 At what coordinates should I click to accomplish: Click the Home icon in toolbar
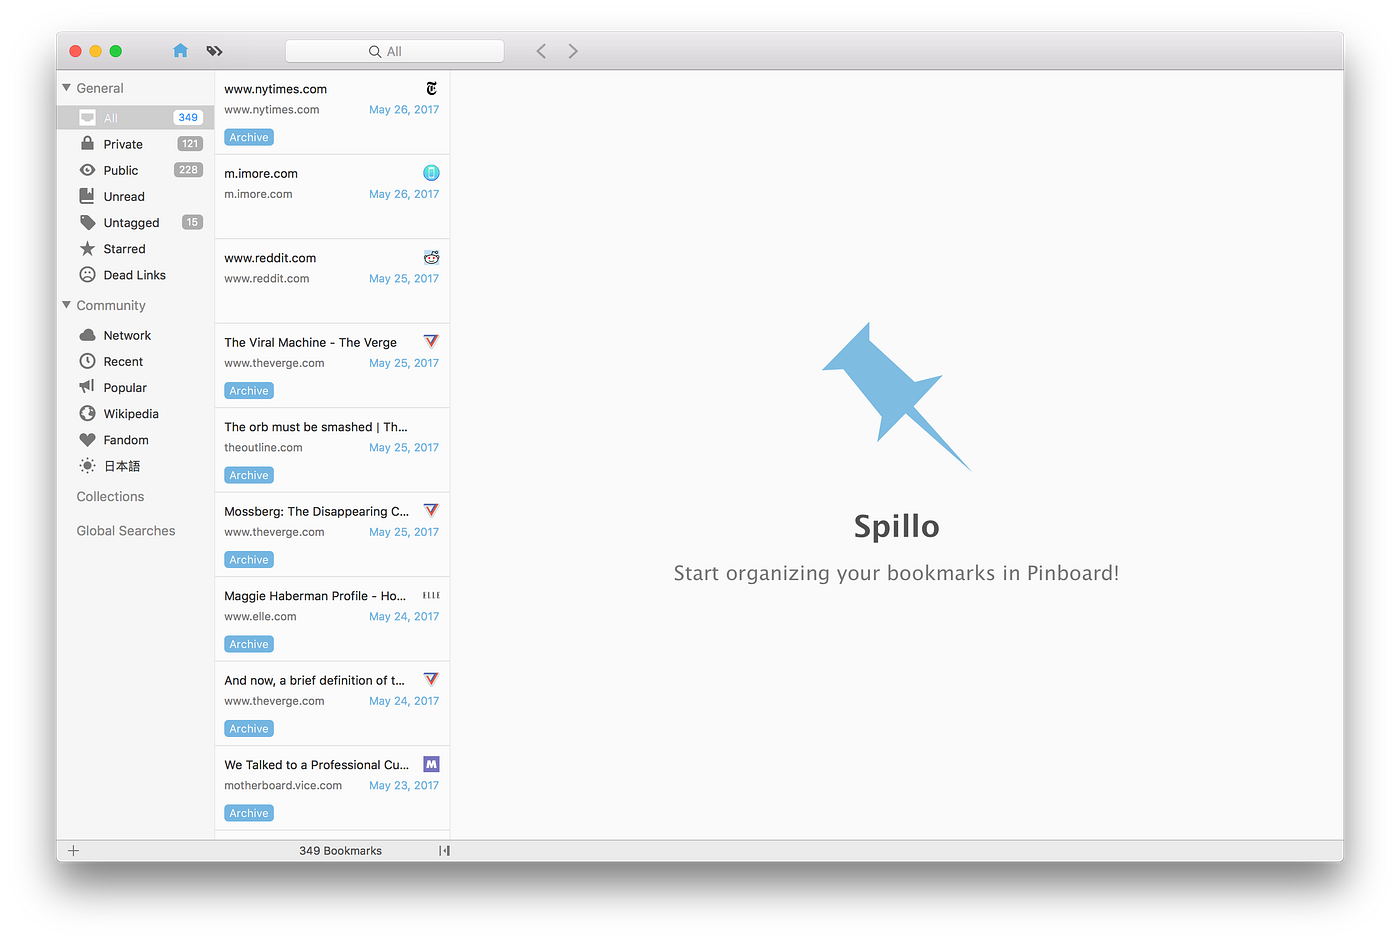coord(180,51)
